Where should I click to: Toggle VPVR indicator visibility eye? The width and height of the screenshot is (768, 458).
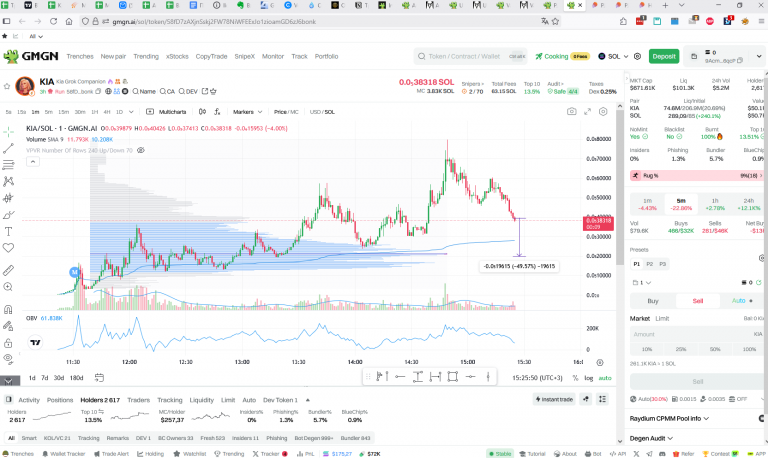[141, 150]
